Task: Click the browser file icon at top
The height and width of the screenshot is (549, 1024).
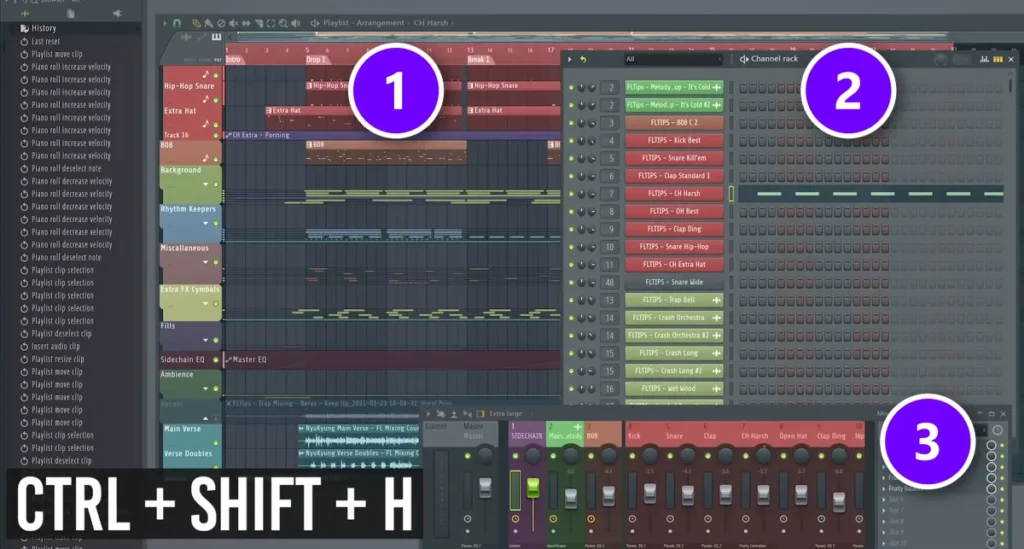Action: 71,13
